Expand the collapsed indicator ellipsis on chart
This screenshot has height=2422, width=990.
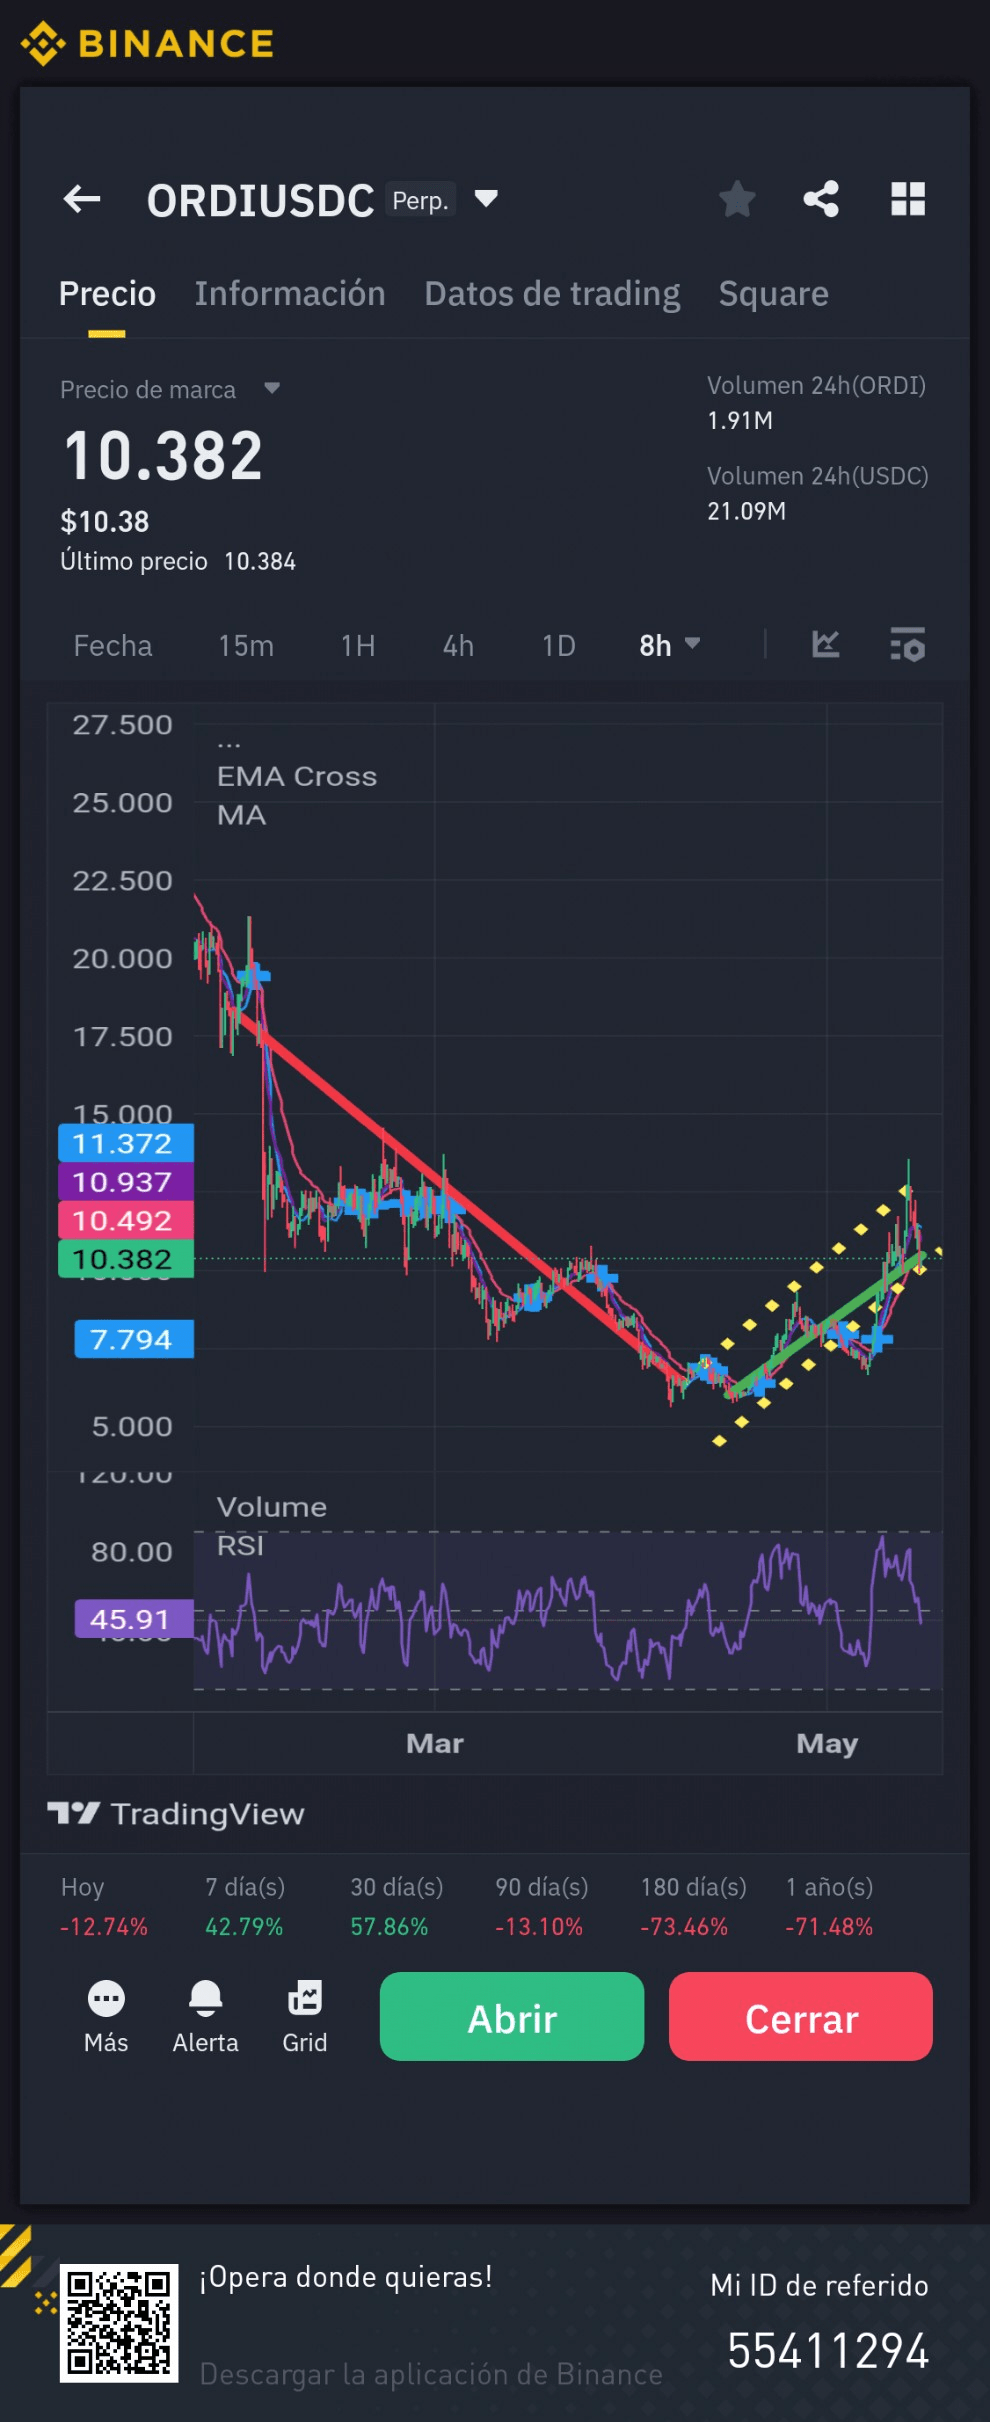pyautogui.click(x=229, y=744)
